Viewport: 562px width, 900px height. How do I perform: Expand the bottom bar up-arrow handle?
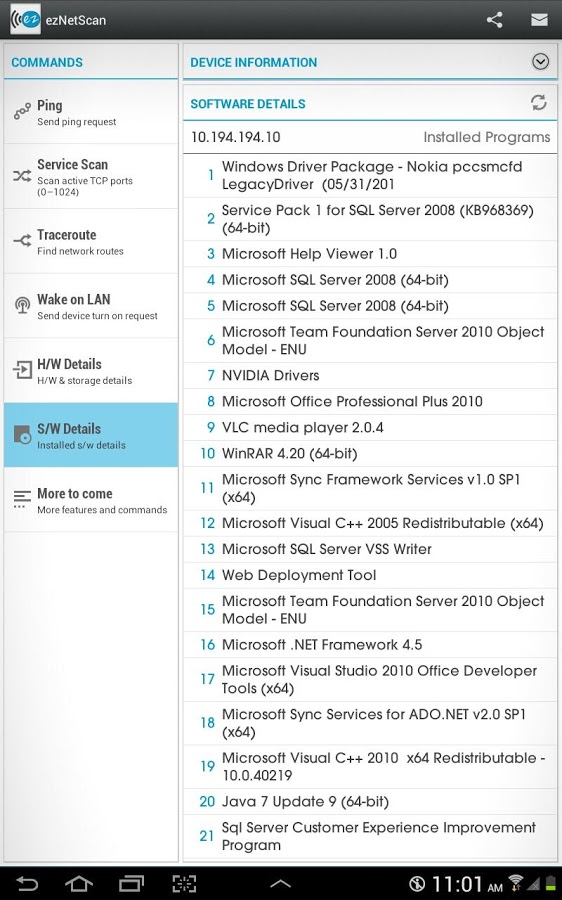(280, 884)
